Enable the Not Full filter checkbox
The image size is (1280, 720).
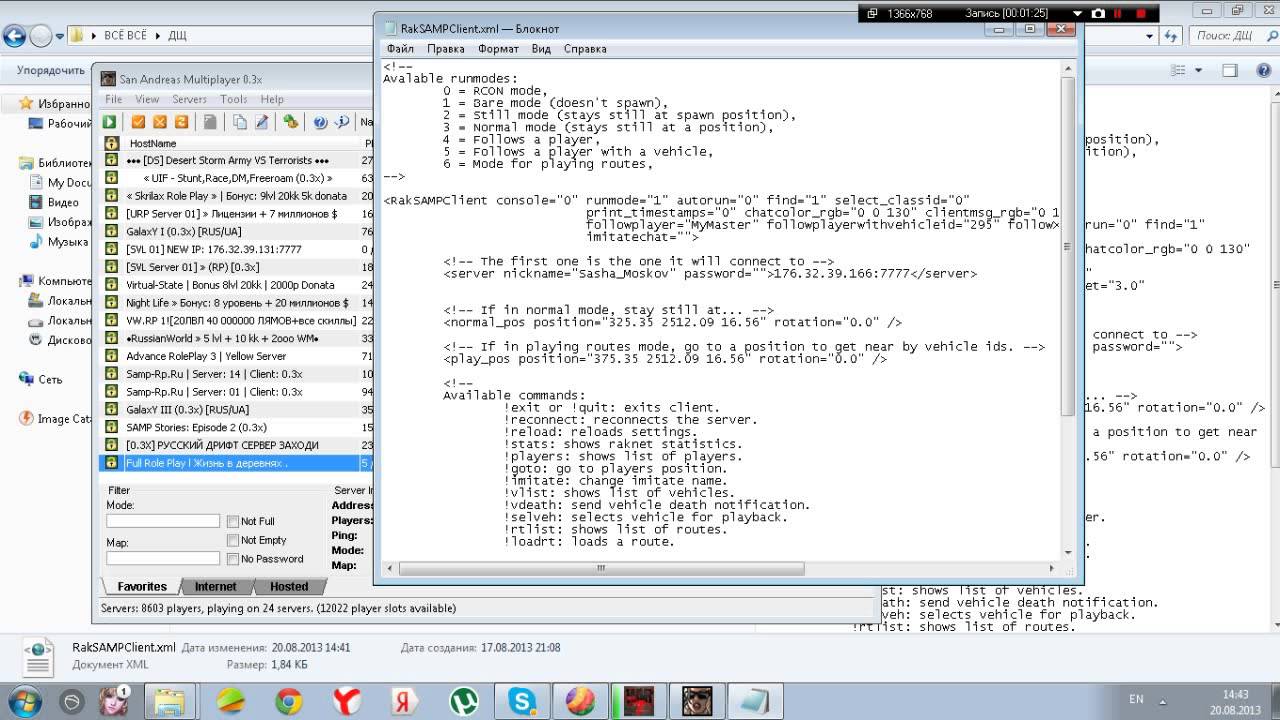click(233, 521)
